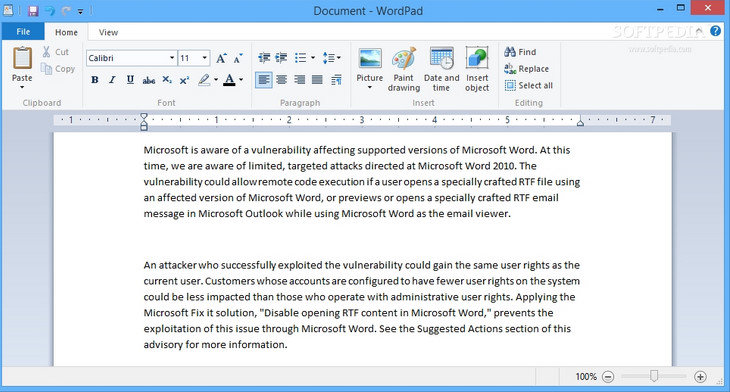Expand text color dropdown arrow

click(x=241, y=80)
